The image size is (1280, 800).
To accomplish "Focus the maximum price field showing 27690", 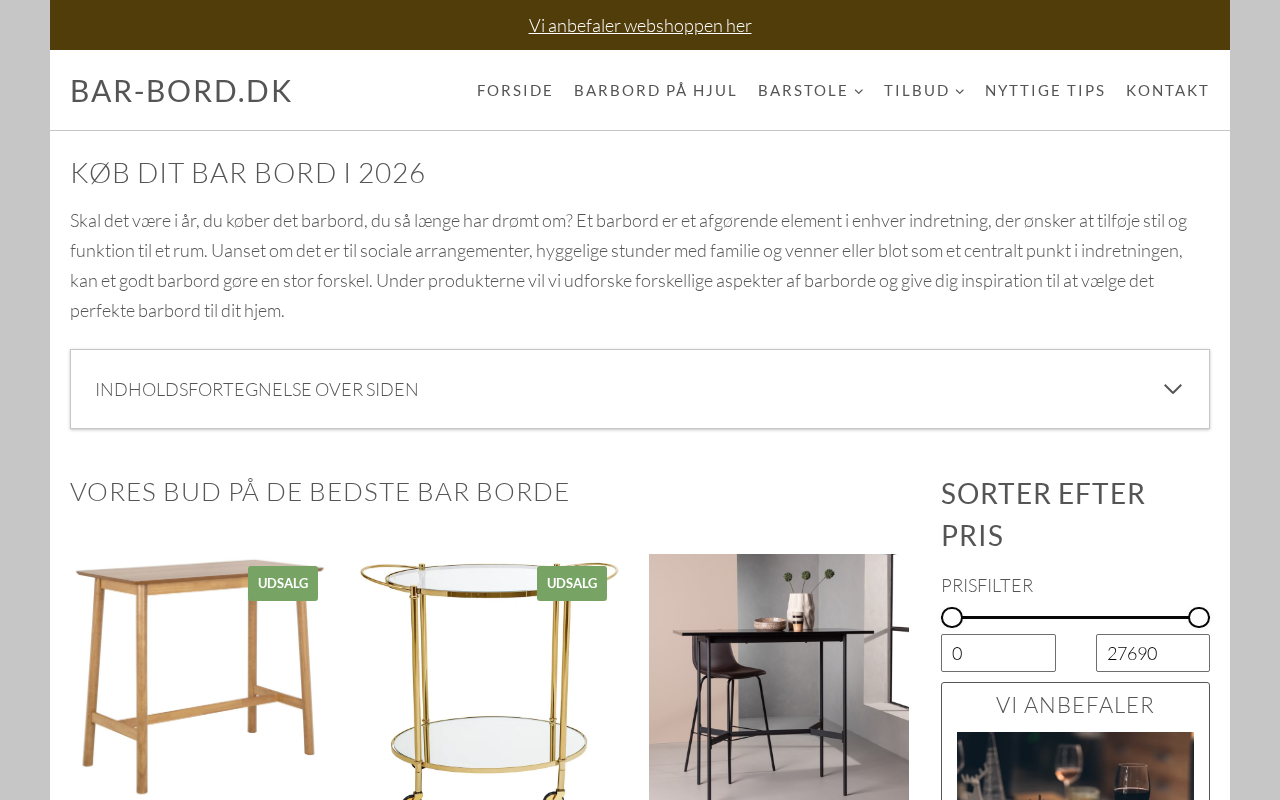I will coord(1153,653).
